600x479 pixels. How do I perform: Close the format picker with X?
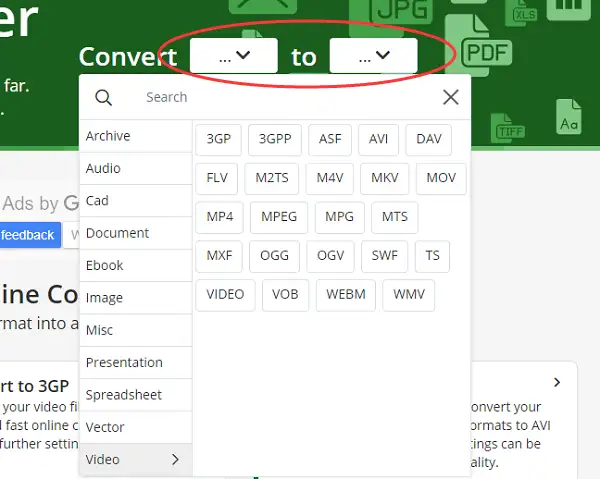pos(451,97)
